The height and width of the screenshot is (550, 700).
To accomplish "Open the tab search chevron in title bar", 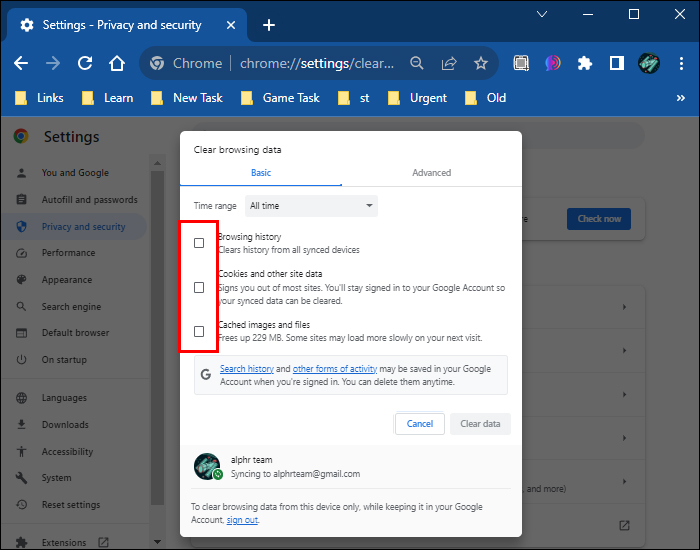I will [542, 14].
